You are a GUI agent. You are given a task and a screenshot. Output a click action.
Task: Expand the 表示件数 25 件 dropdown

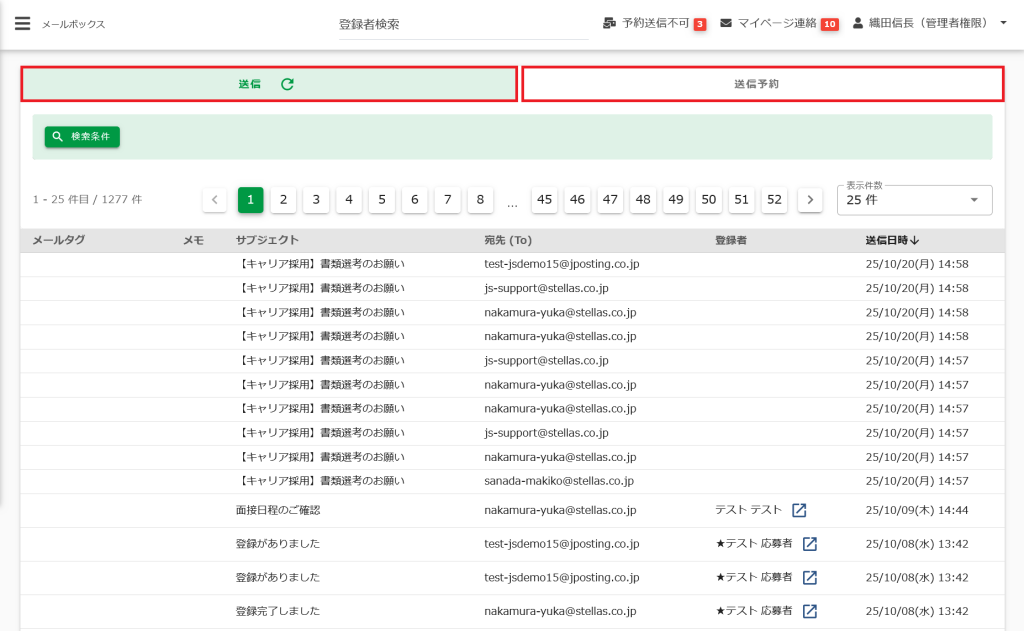click(x=974, y=200)
